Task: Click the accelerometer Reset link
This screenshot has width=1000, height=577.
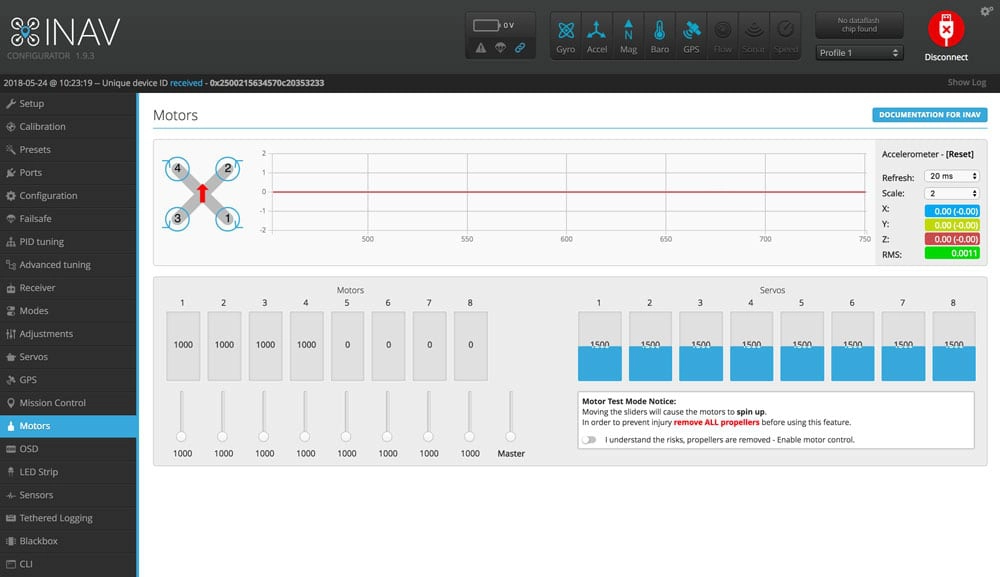Action: tap(959, 154)
